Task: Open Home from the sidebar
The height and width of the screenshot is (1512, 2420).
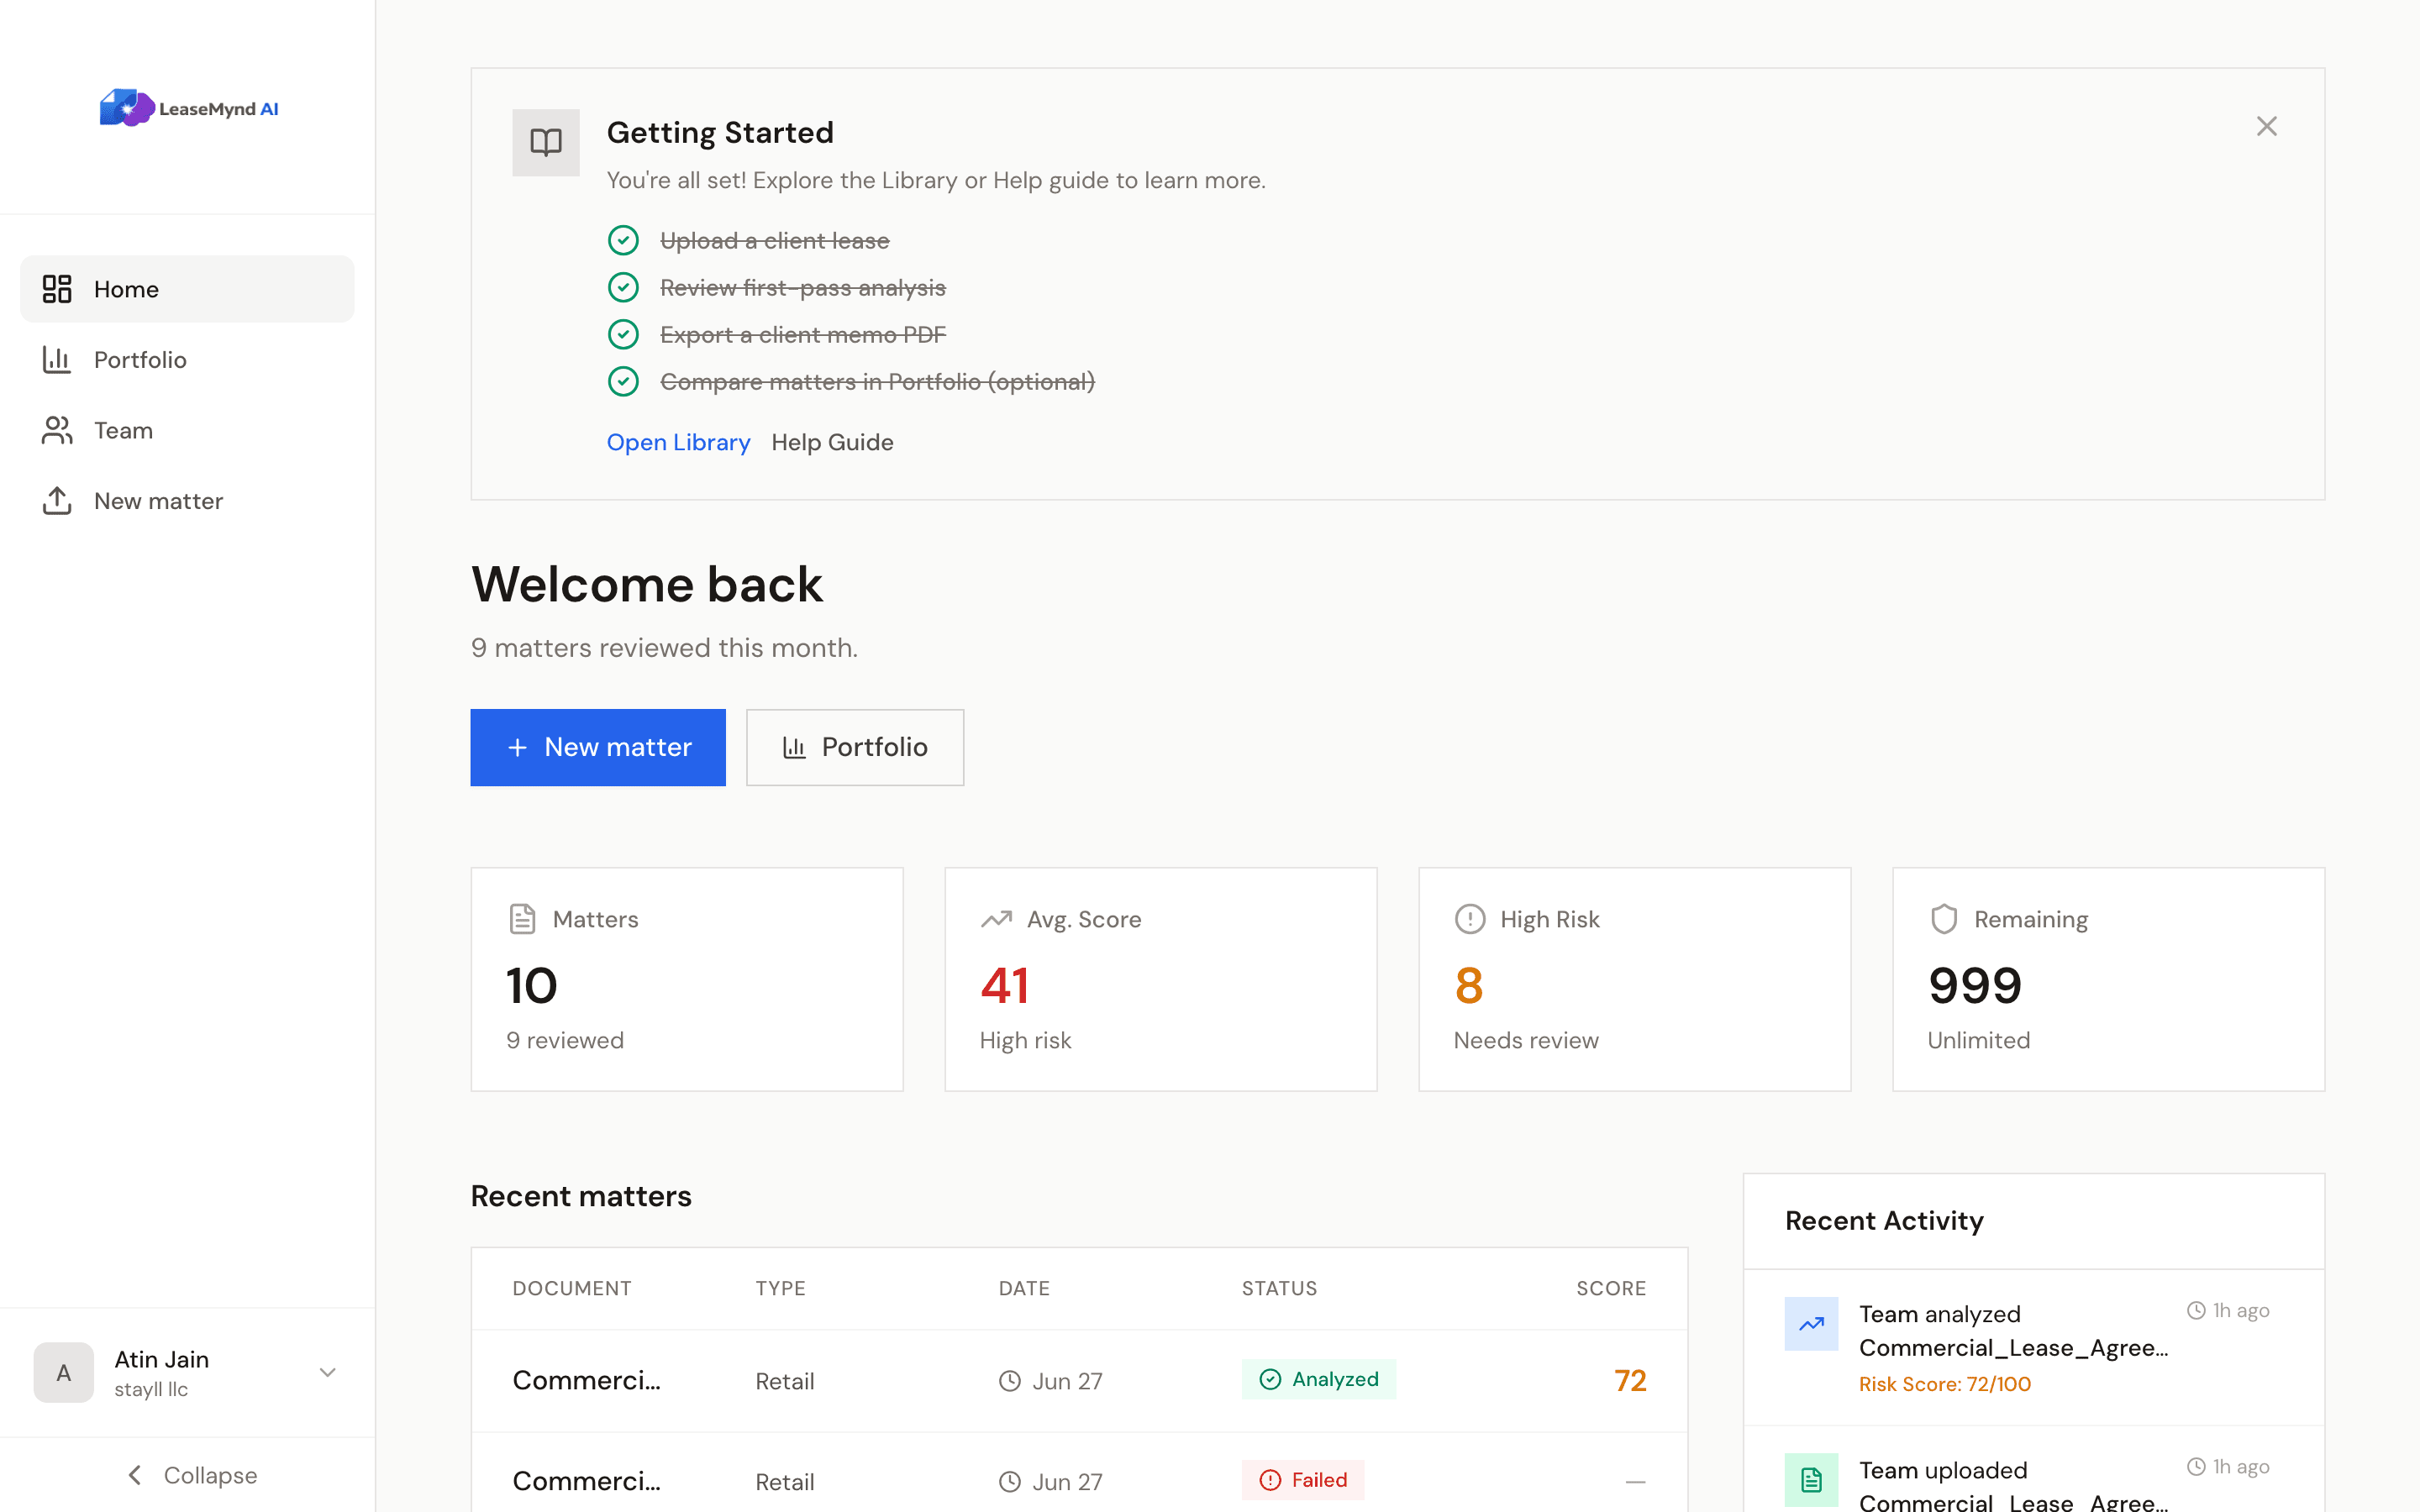Action: [x=187, y=289]
